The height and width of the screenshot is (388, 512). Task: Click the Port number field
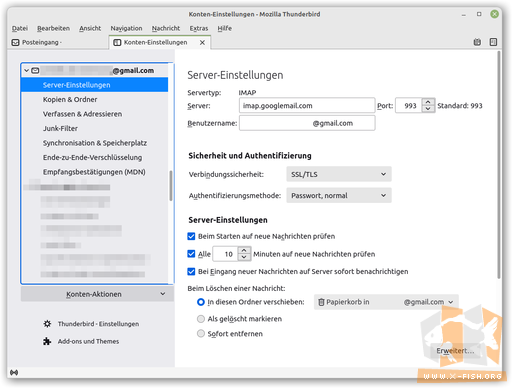(409, 106)
